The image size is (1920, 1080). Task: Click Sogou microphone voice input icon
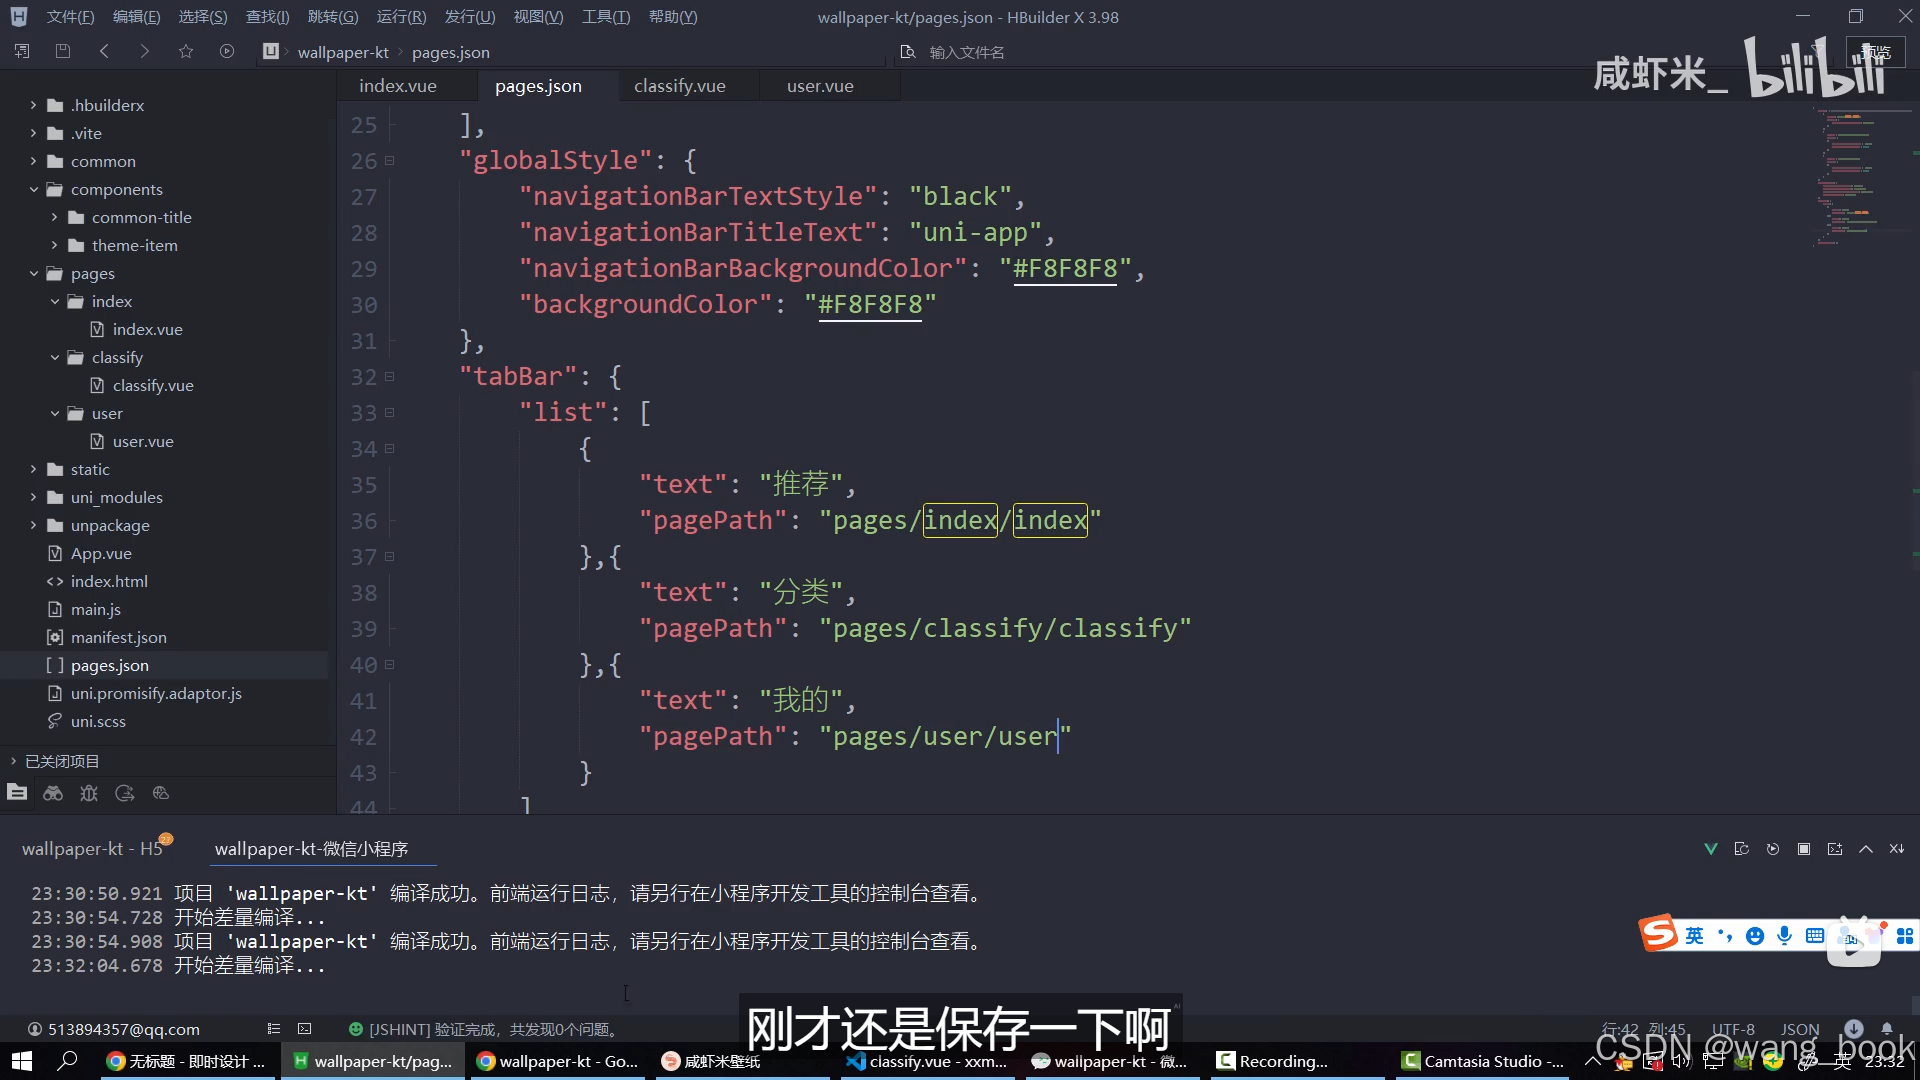(1785, 936)
